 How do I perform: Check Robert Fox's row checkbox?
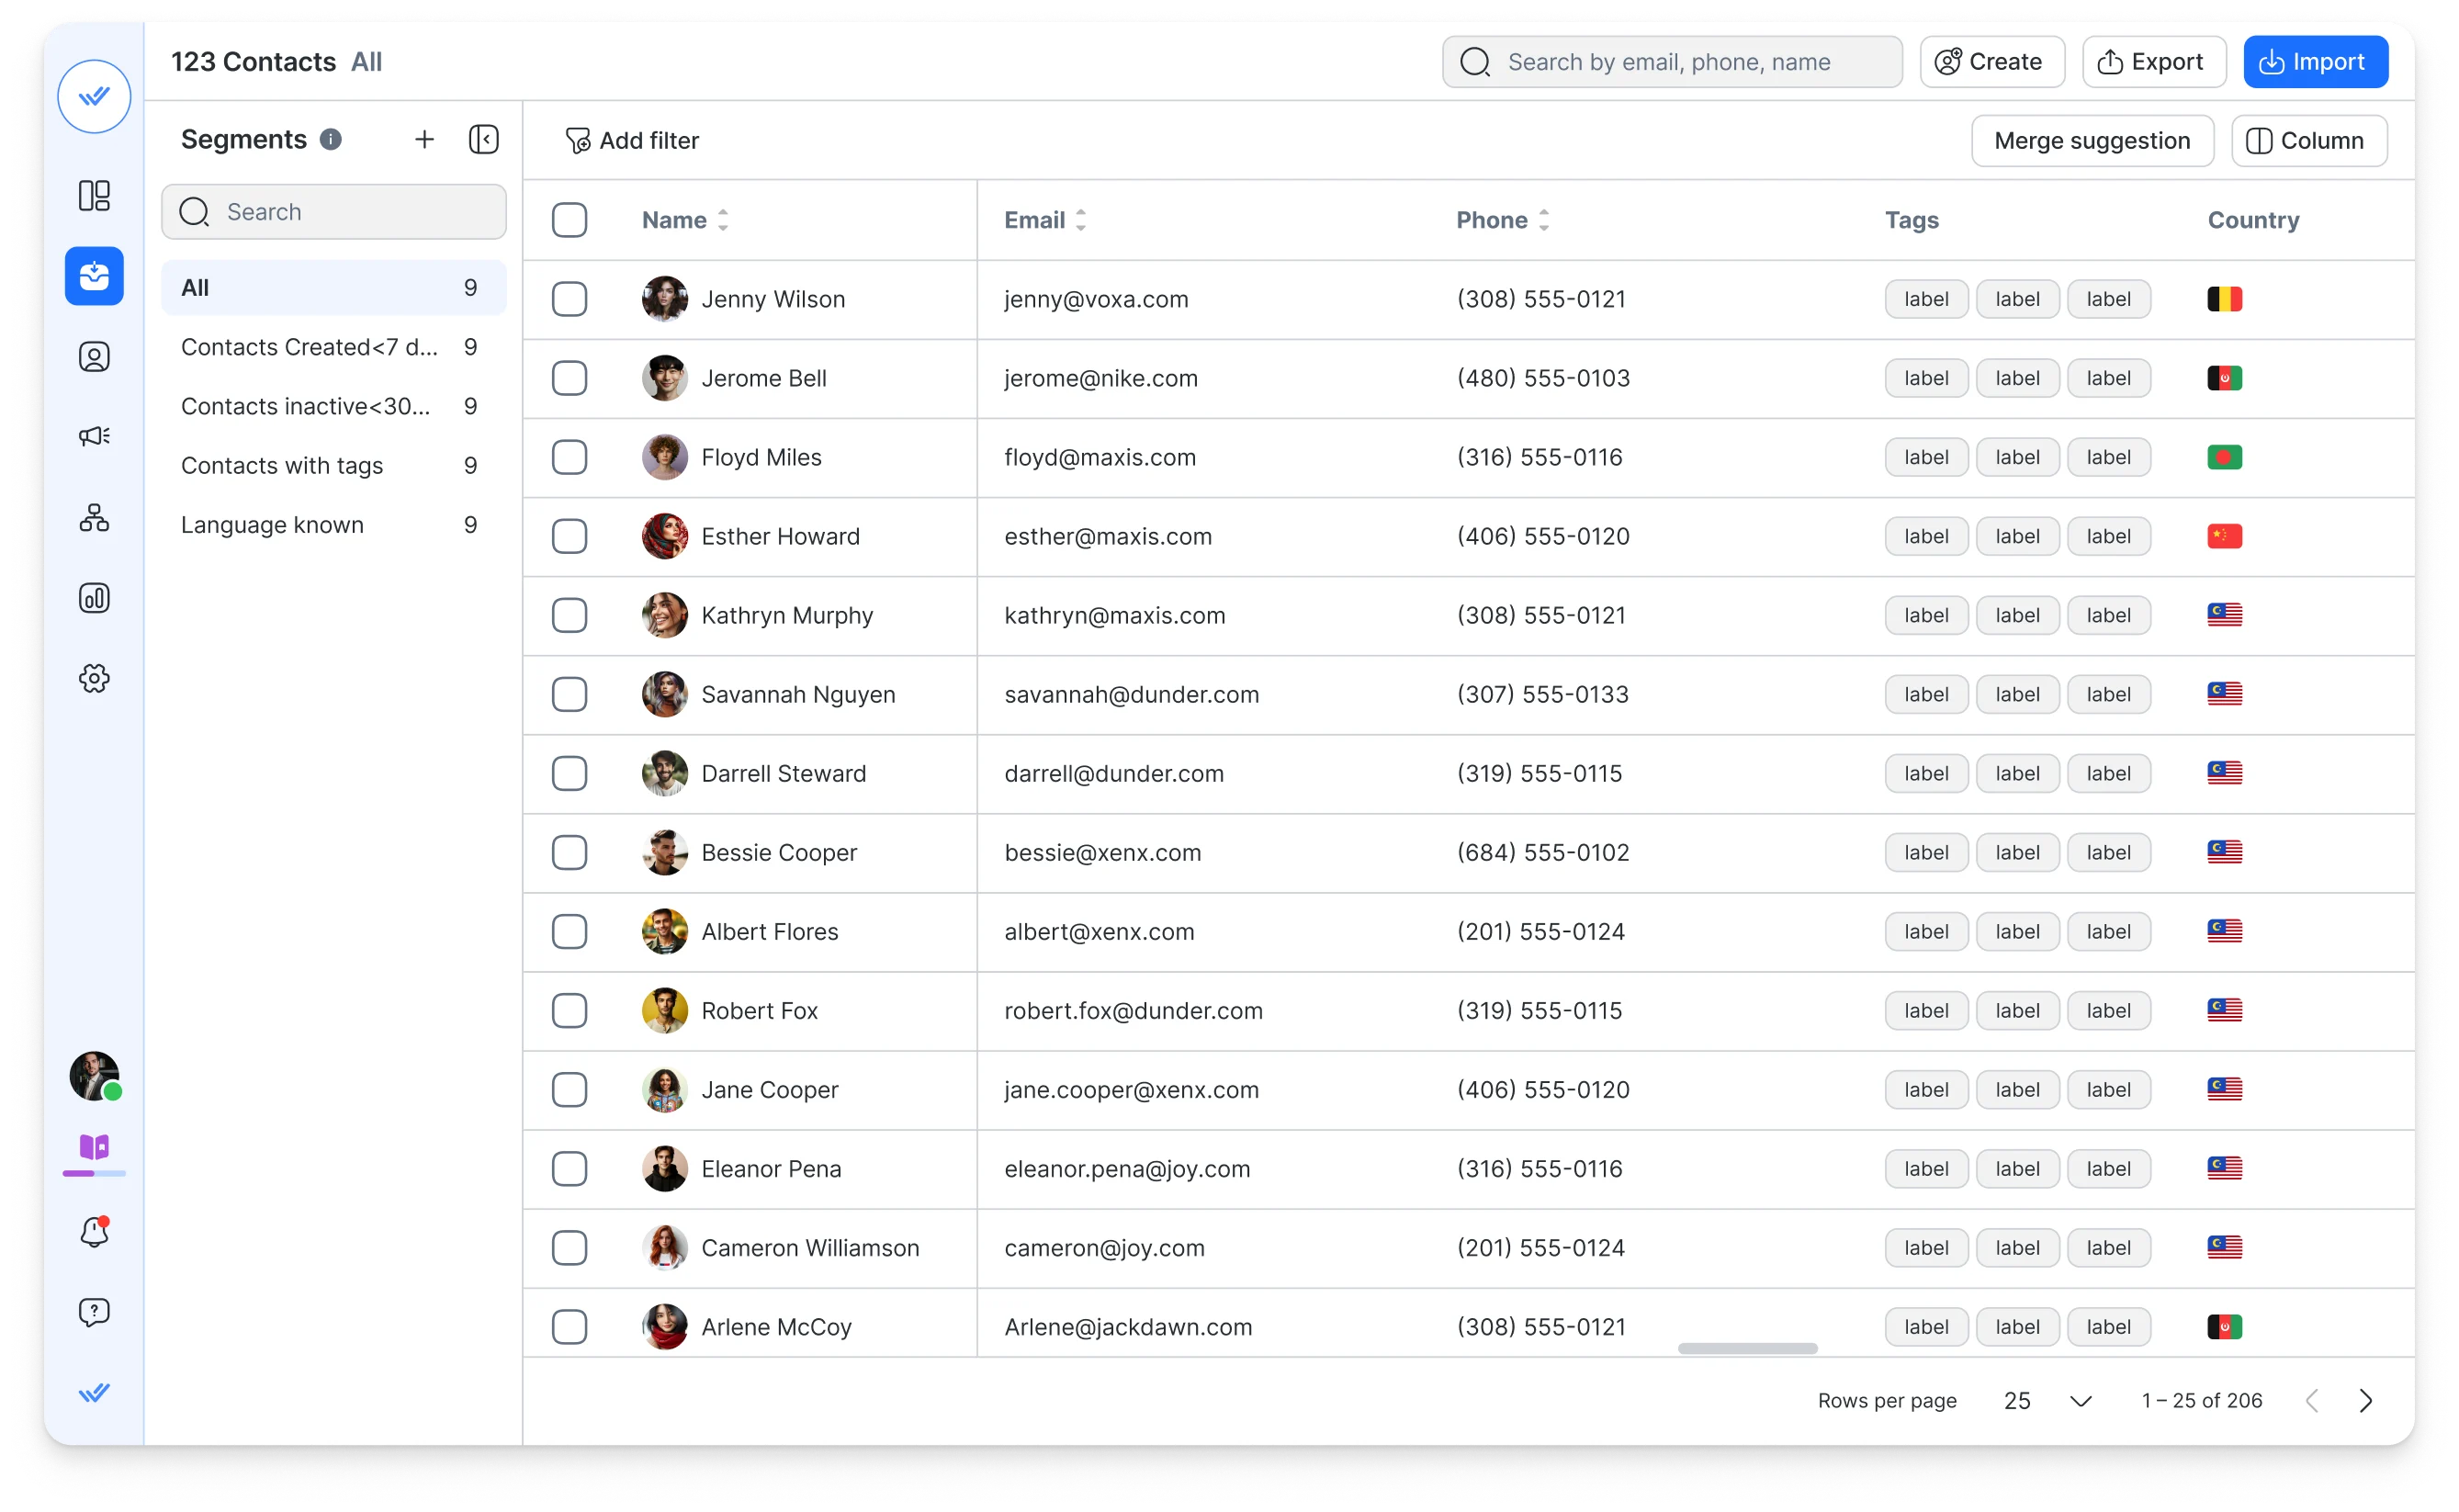coord(570,1010)
